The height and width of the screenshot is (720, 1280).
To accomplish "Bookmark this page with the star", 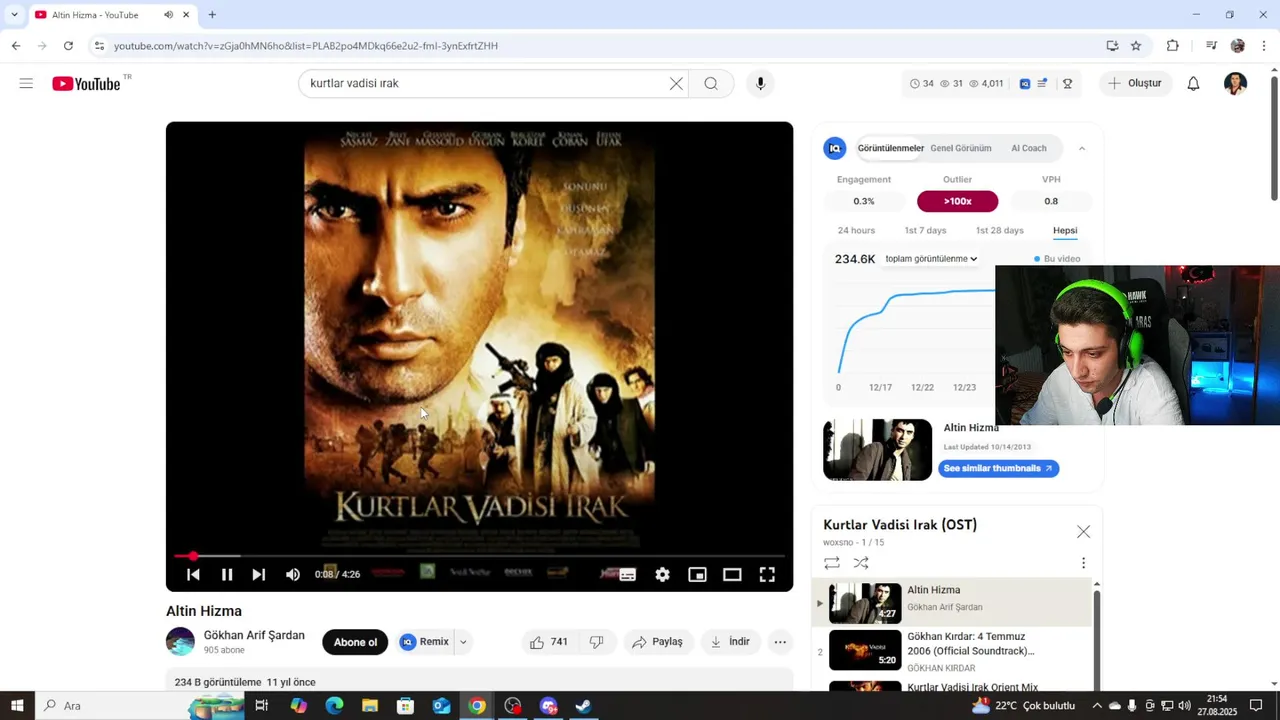I will [1136, 46].
